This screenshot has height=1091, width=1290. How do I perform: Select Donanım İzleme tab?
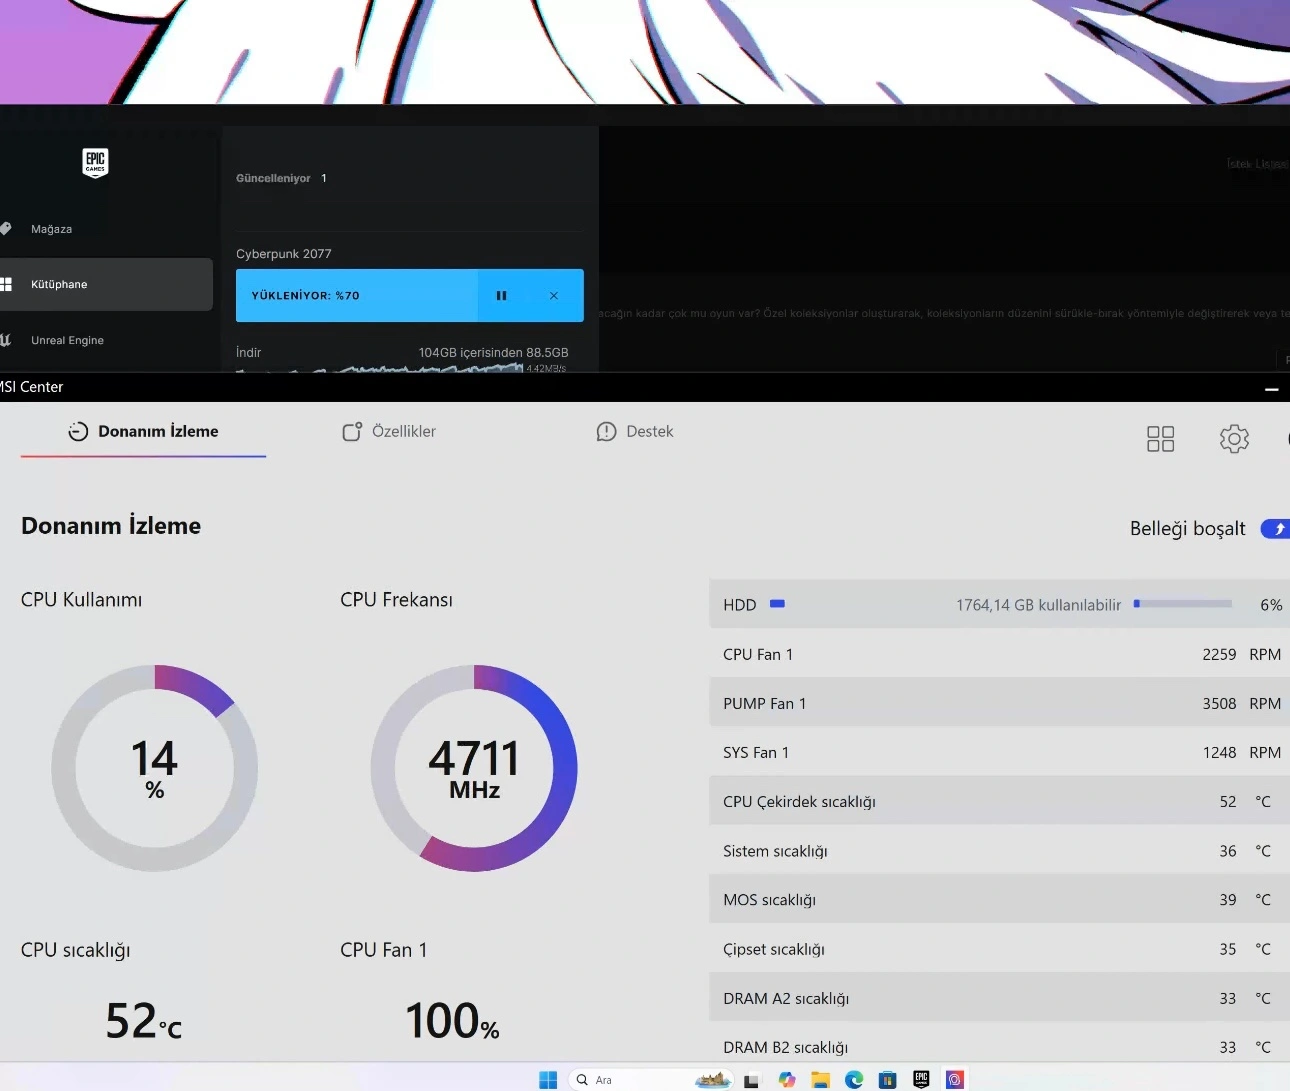pos(143,432)
